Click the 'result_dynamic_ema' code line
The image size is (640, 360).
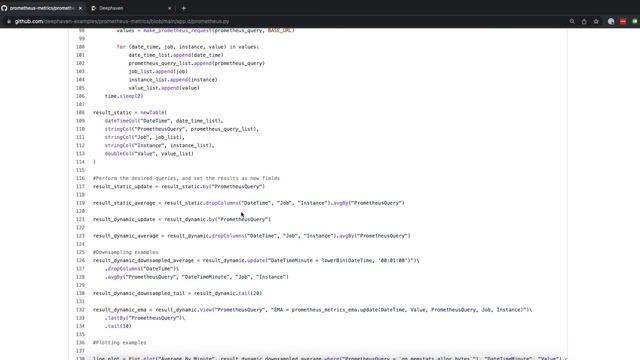[313, 310]
